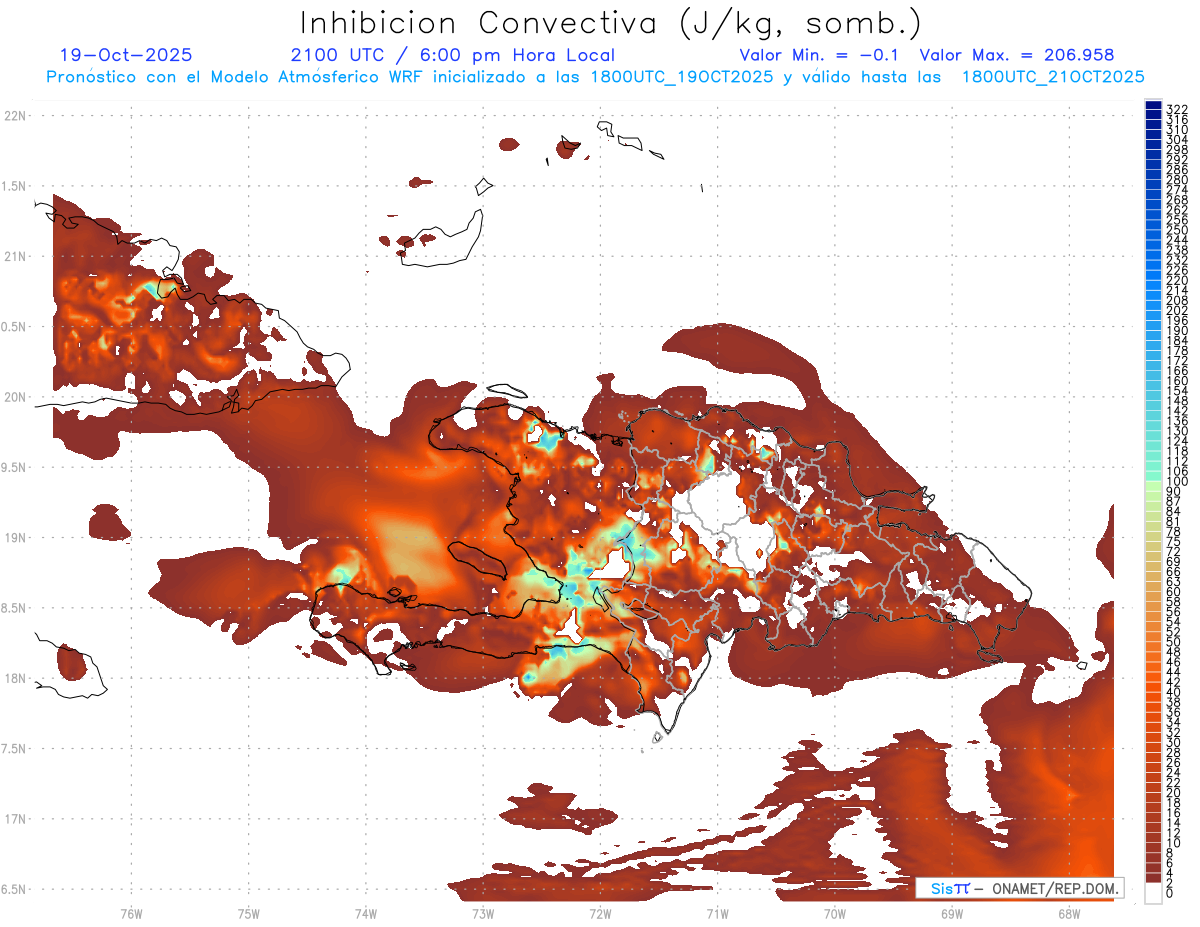This screenshot has height=927, width=1200.
Task: Click the orange color bar swatch at 40
Action: pos(1153,692)
